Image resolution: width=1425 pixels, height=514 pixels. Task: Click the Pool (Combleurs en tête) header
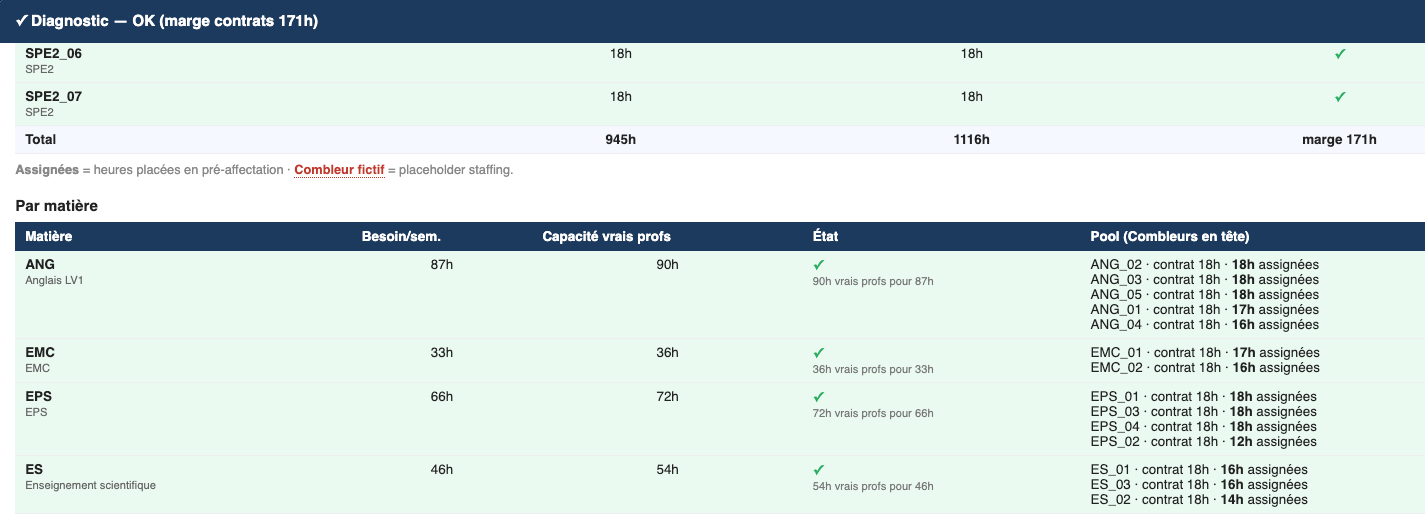point(1169,237)
